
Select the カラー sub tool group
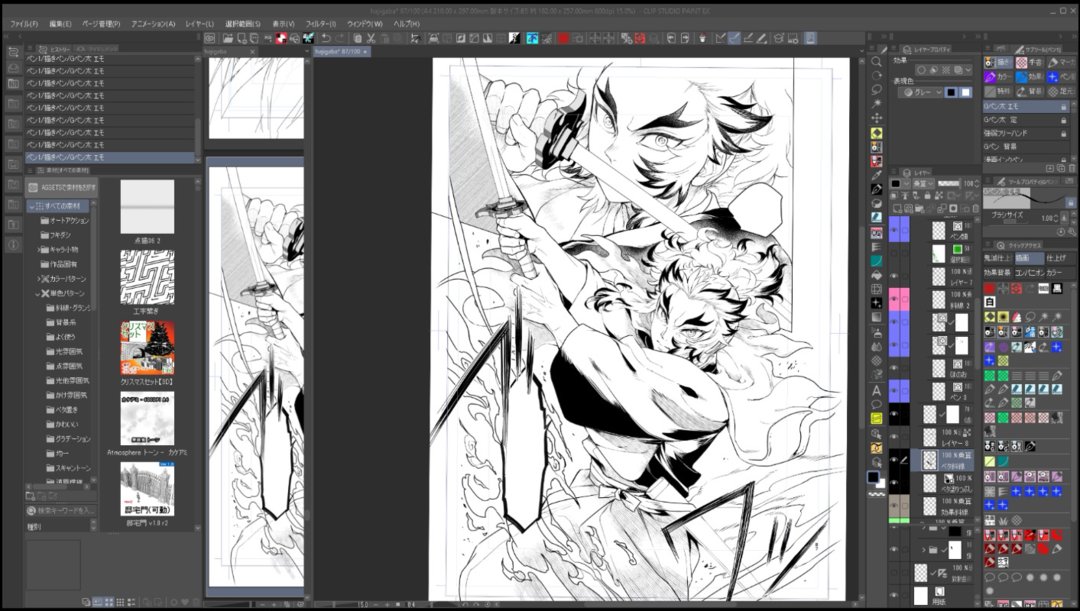[x=999, y=77]
